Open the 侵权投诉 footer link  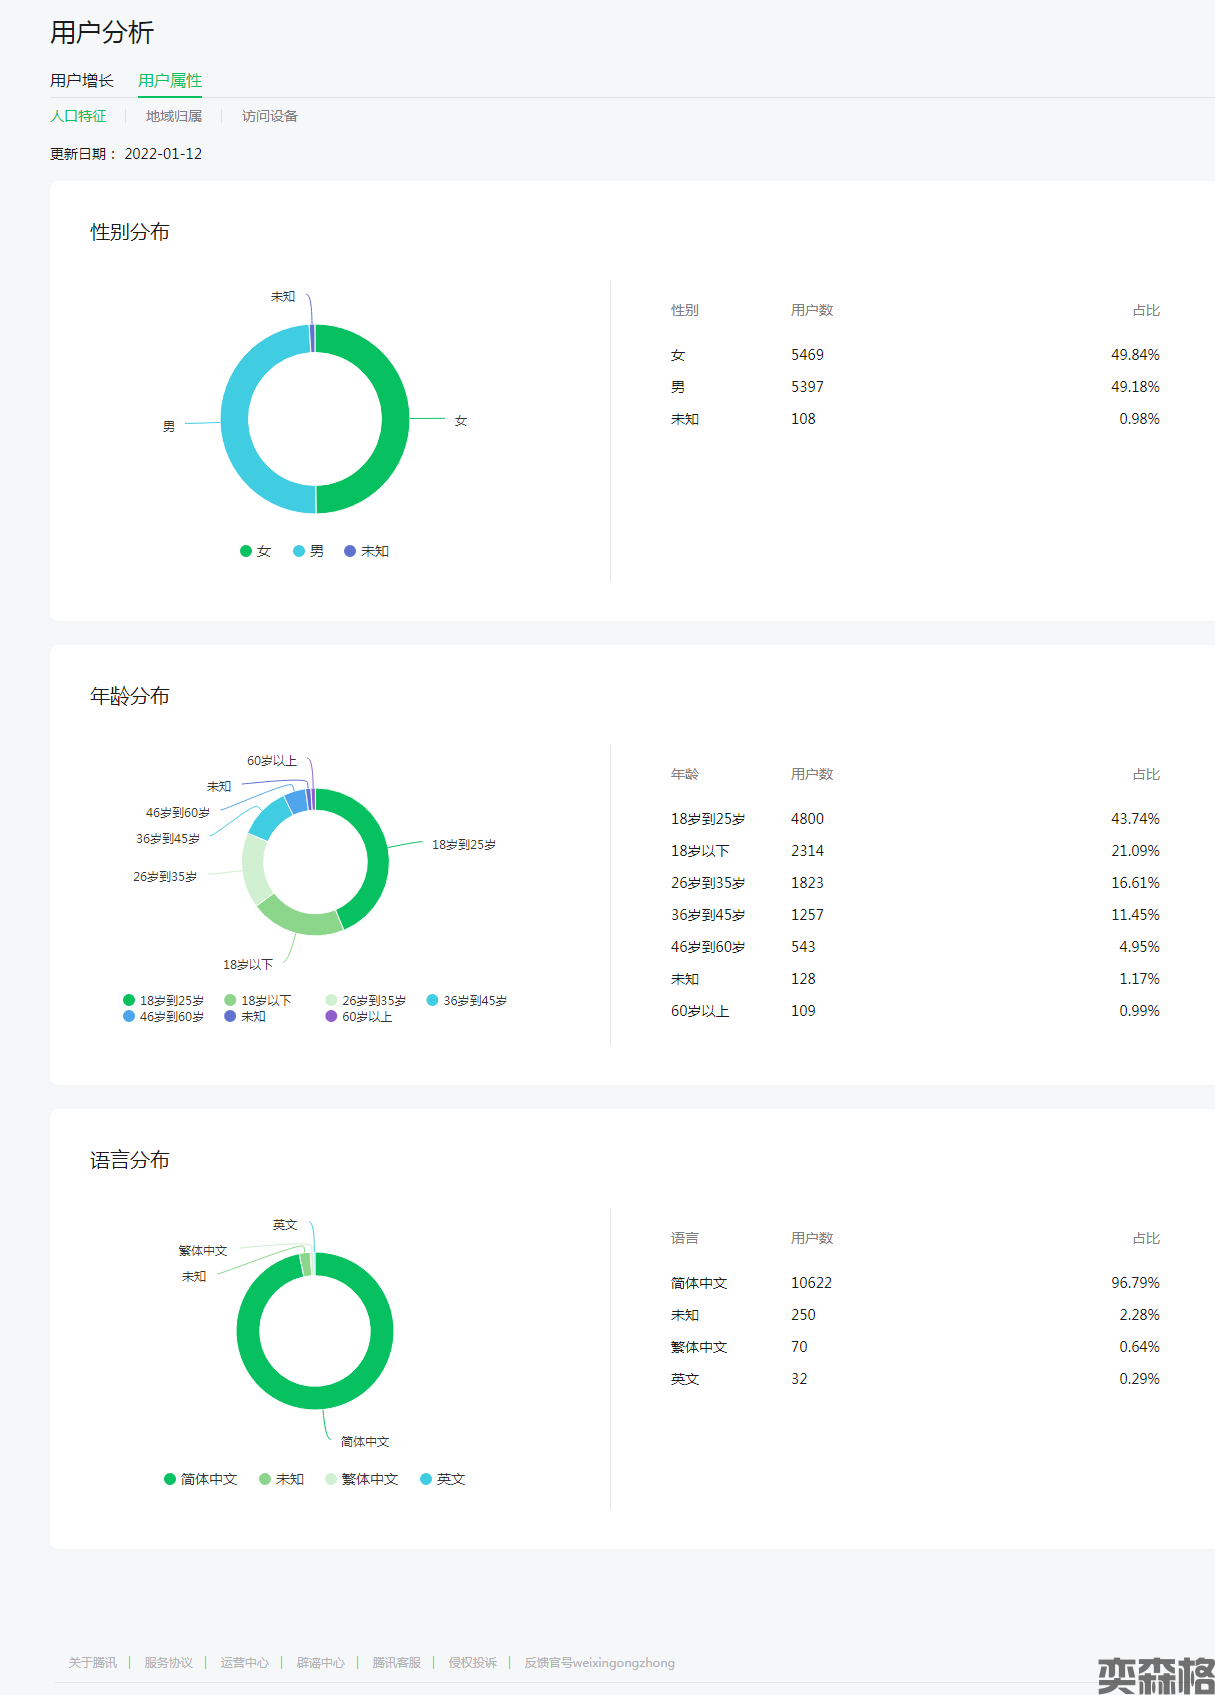(473, 1662)
